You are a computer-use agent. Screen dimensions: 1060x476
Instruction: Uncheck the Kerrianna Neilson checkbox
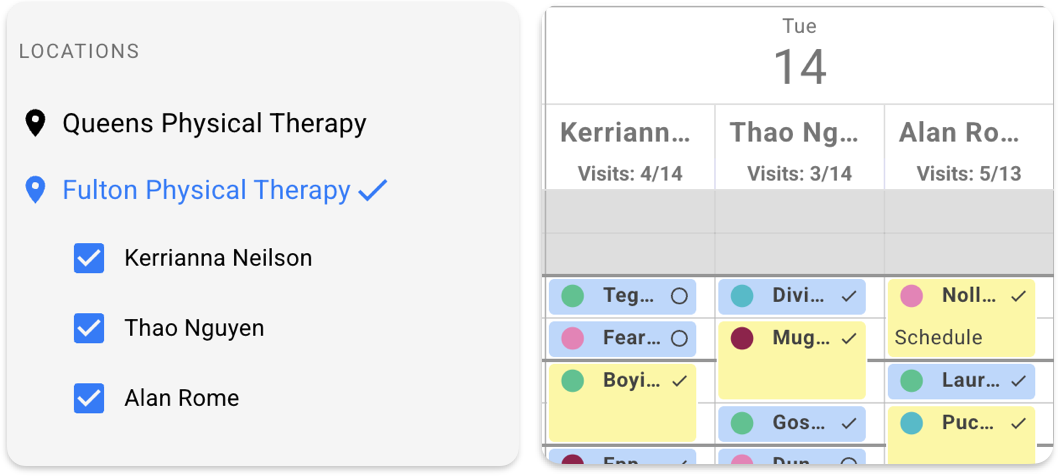pos(89,258)
